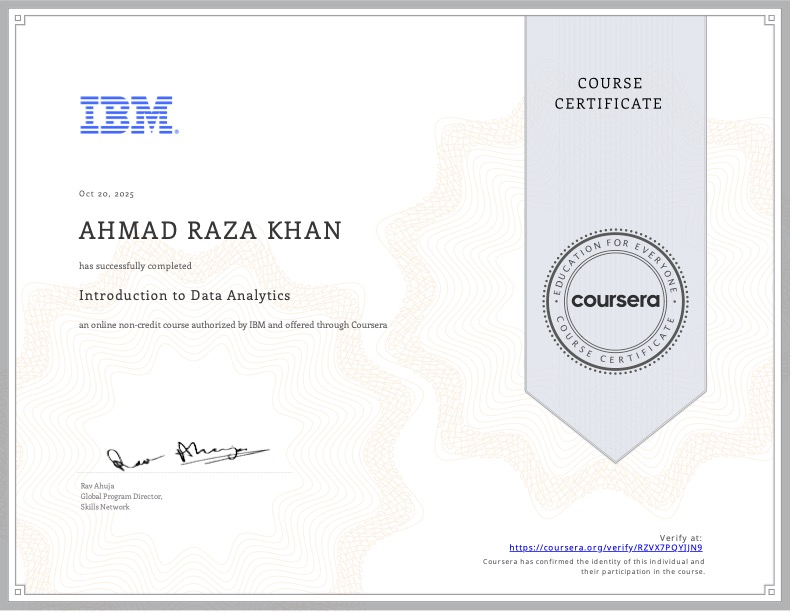Image resolution: width=792 pixels, height=612 pixels.
Task: Click the Rav Ahuja handwritten signature
Action: 187,454
